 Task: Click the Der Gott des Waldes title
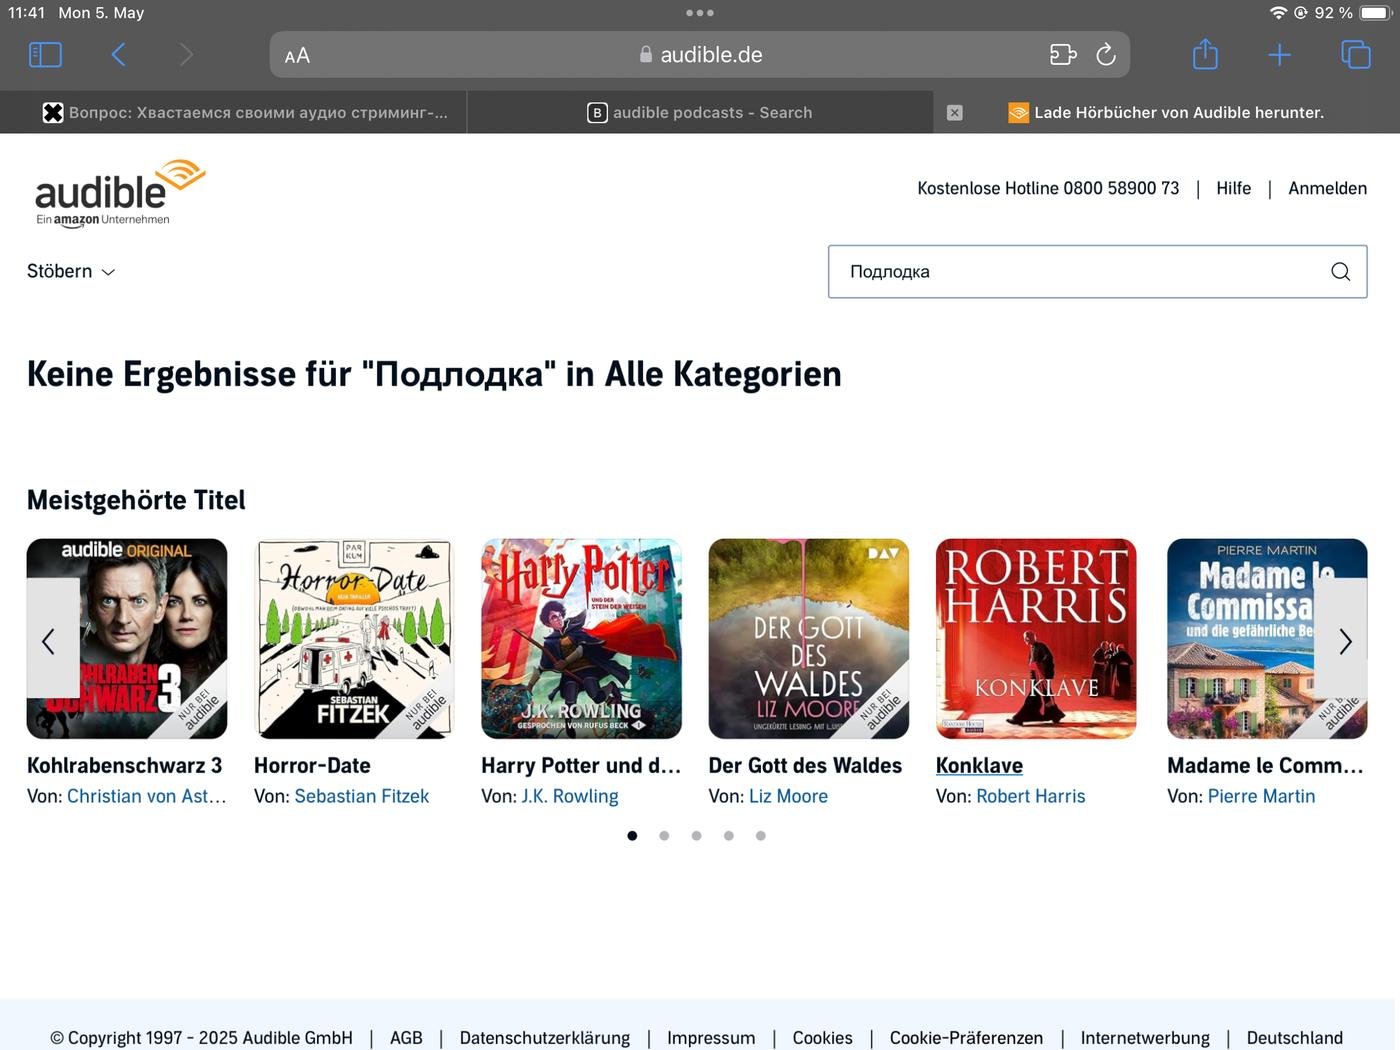coord(805,766)
